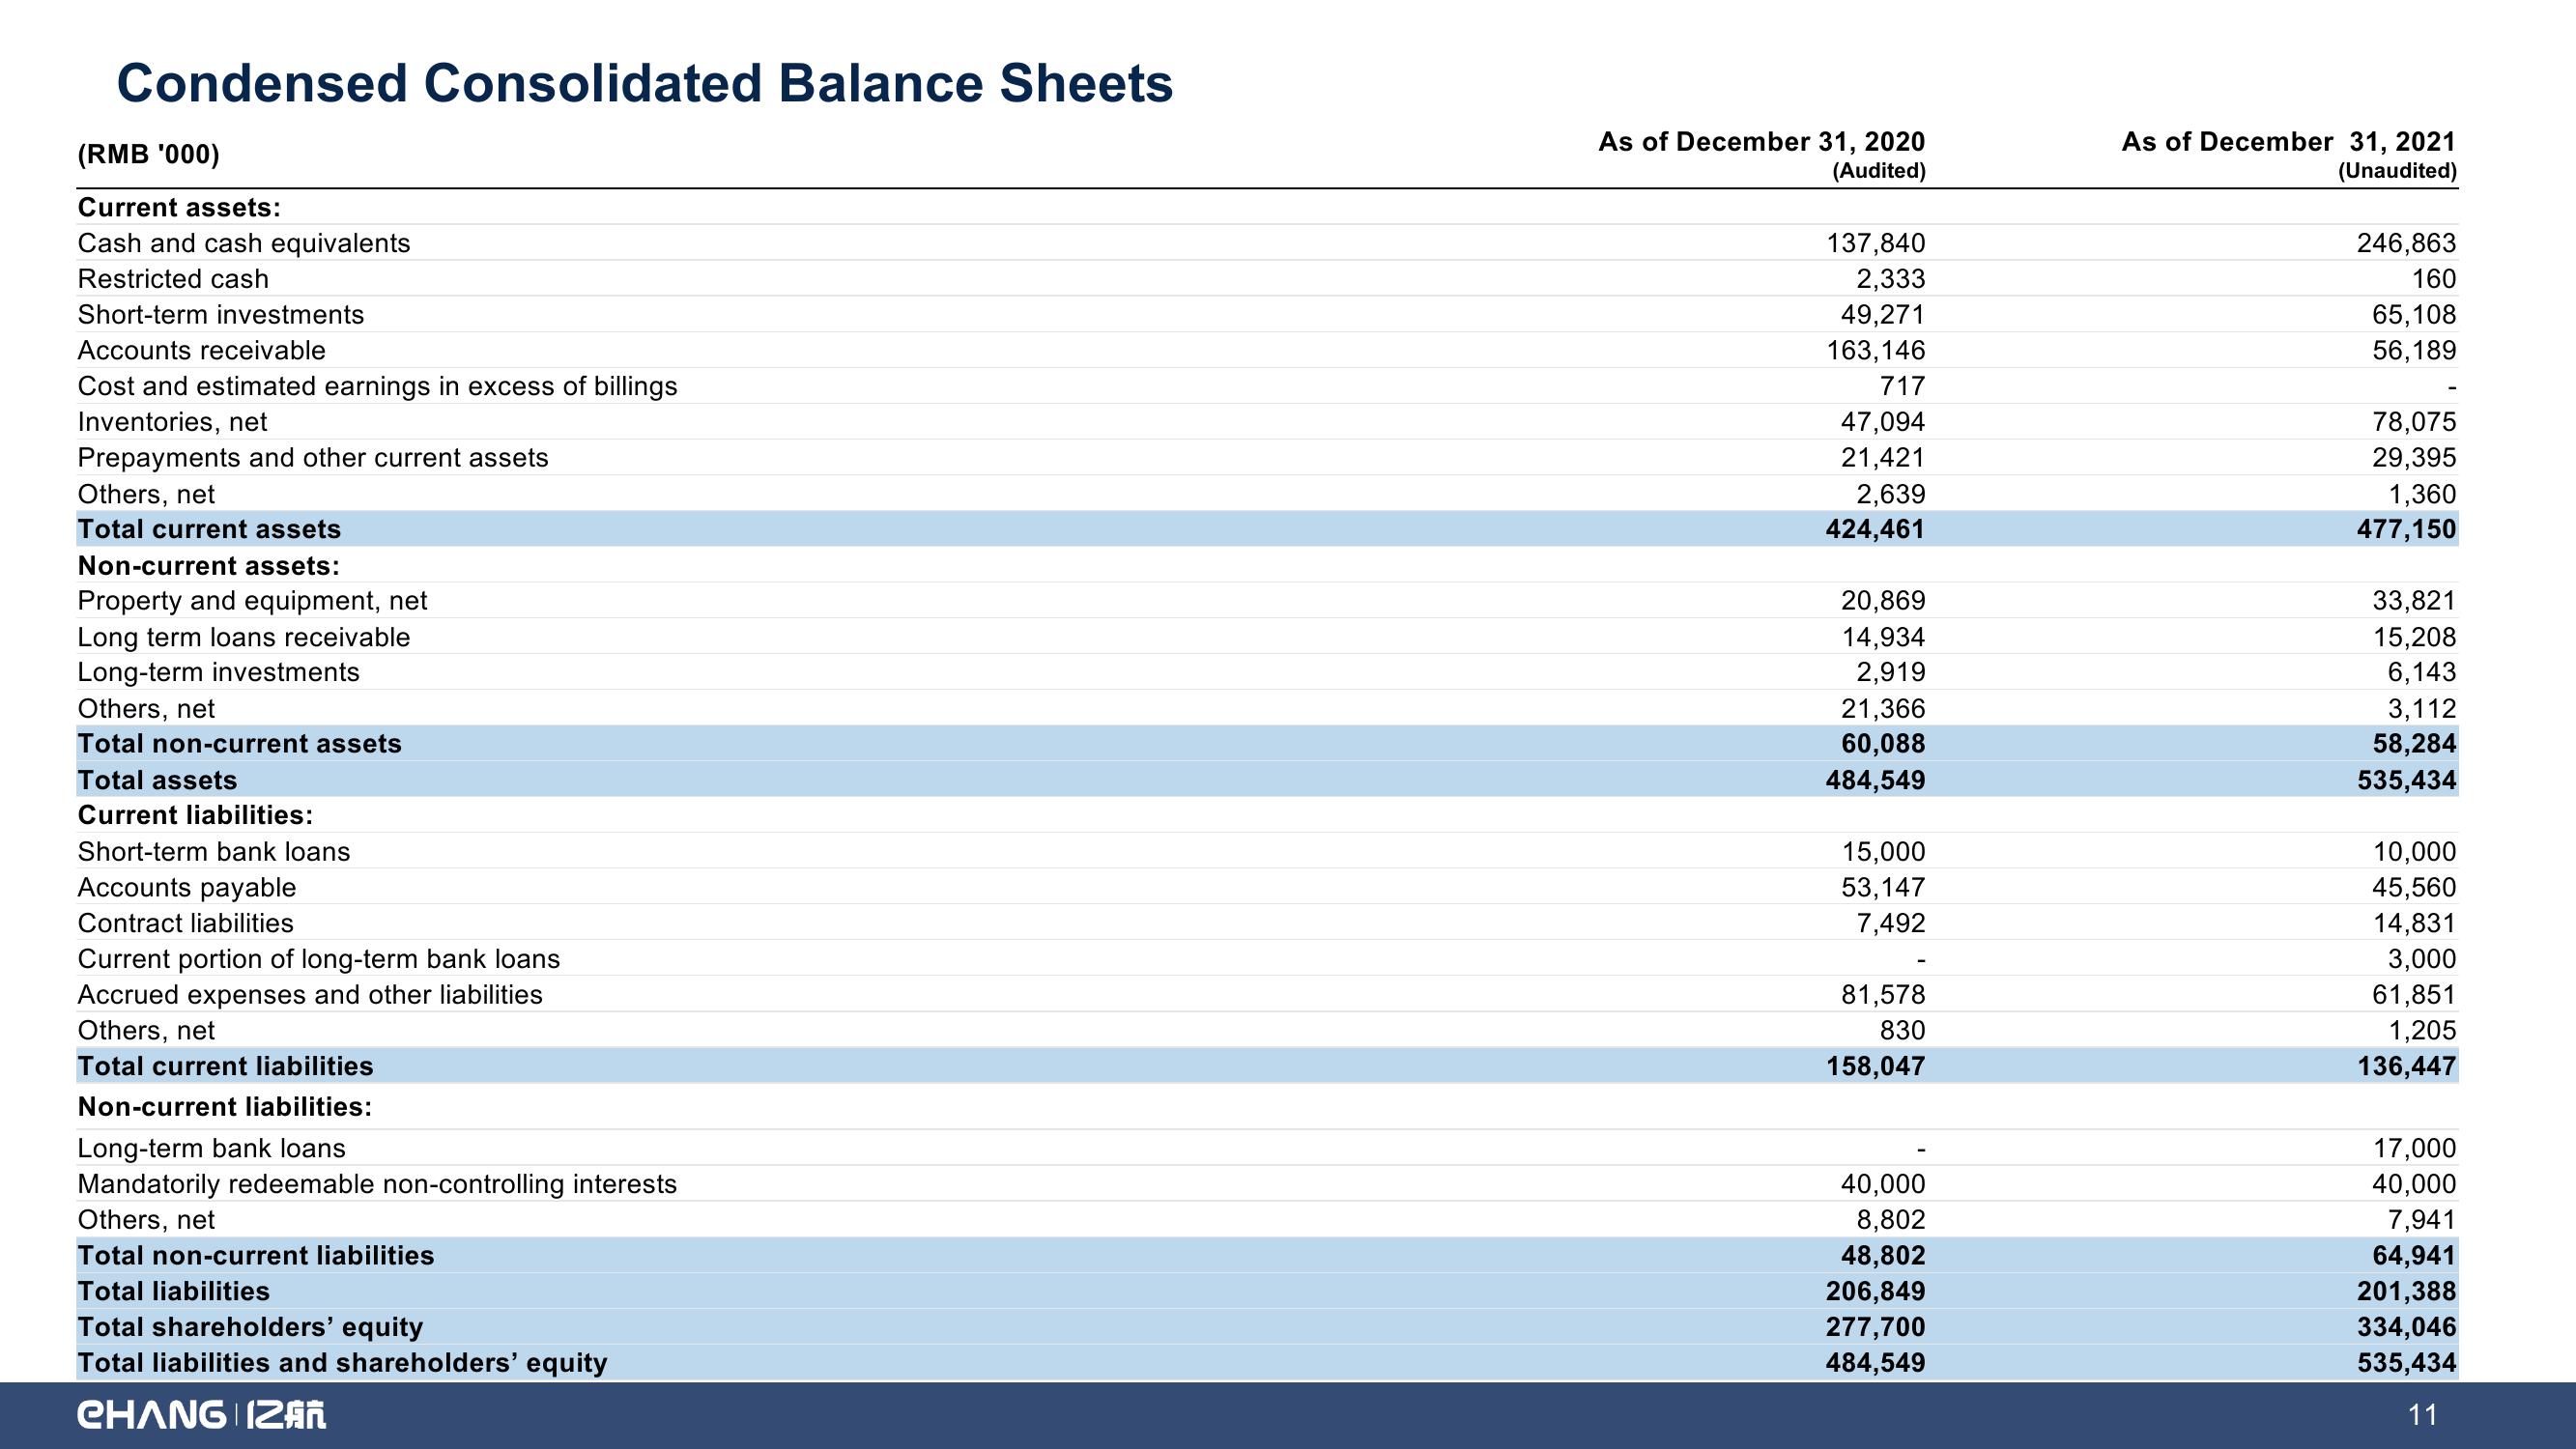The height and width of the screenshot is (1449, 2576).
Task: Select the 334,046 shareholders' equity value
Action: coord(2406,1327)
